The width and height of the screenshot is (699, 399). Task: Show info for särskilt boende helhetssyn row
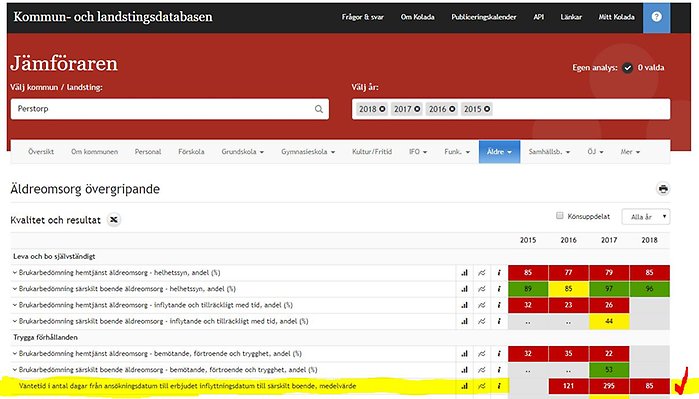pyautogui.click(x=499, y=289)
